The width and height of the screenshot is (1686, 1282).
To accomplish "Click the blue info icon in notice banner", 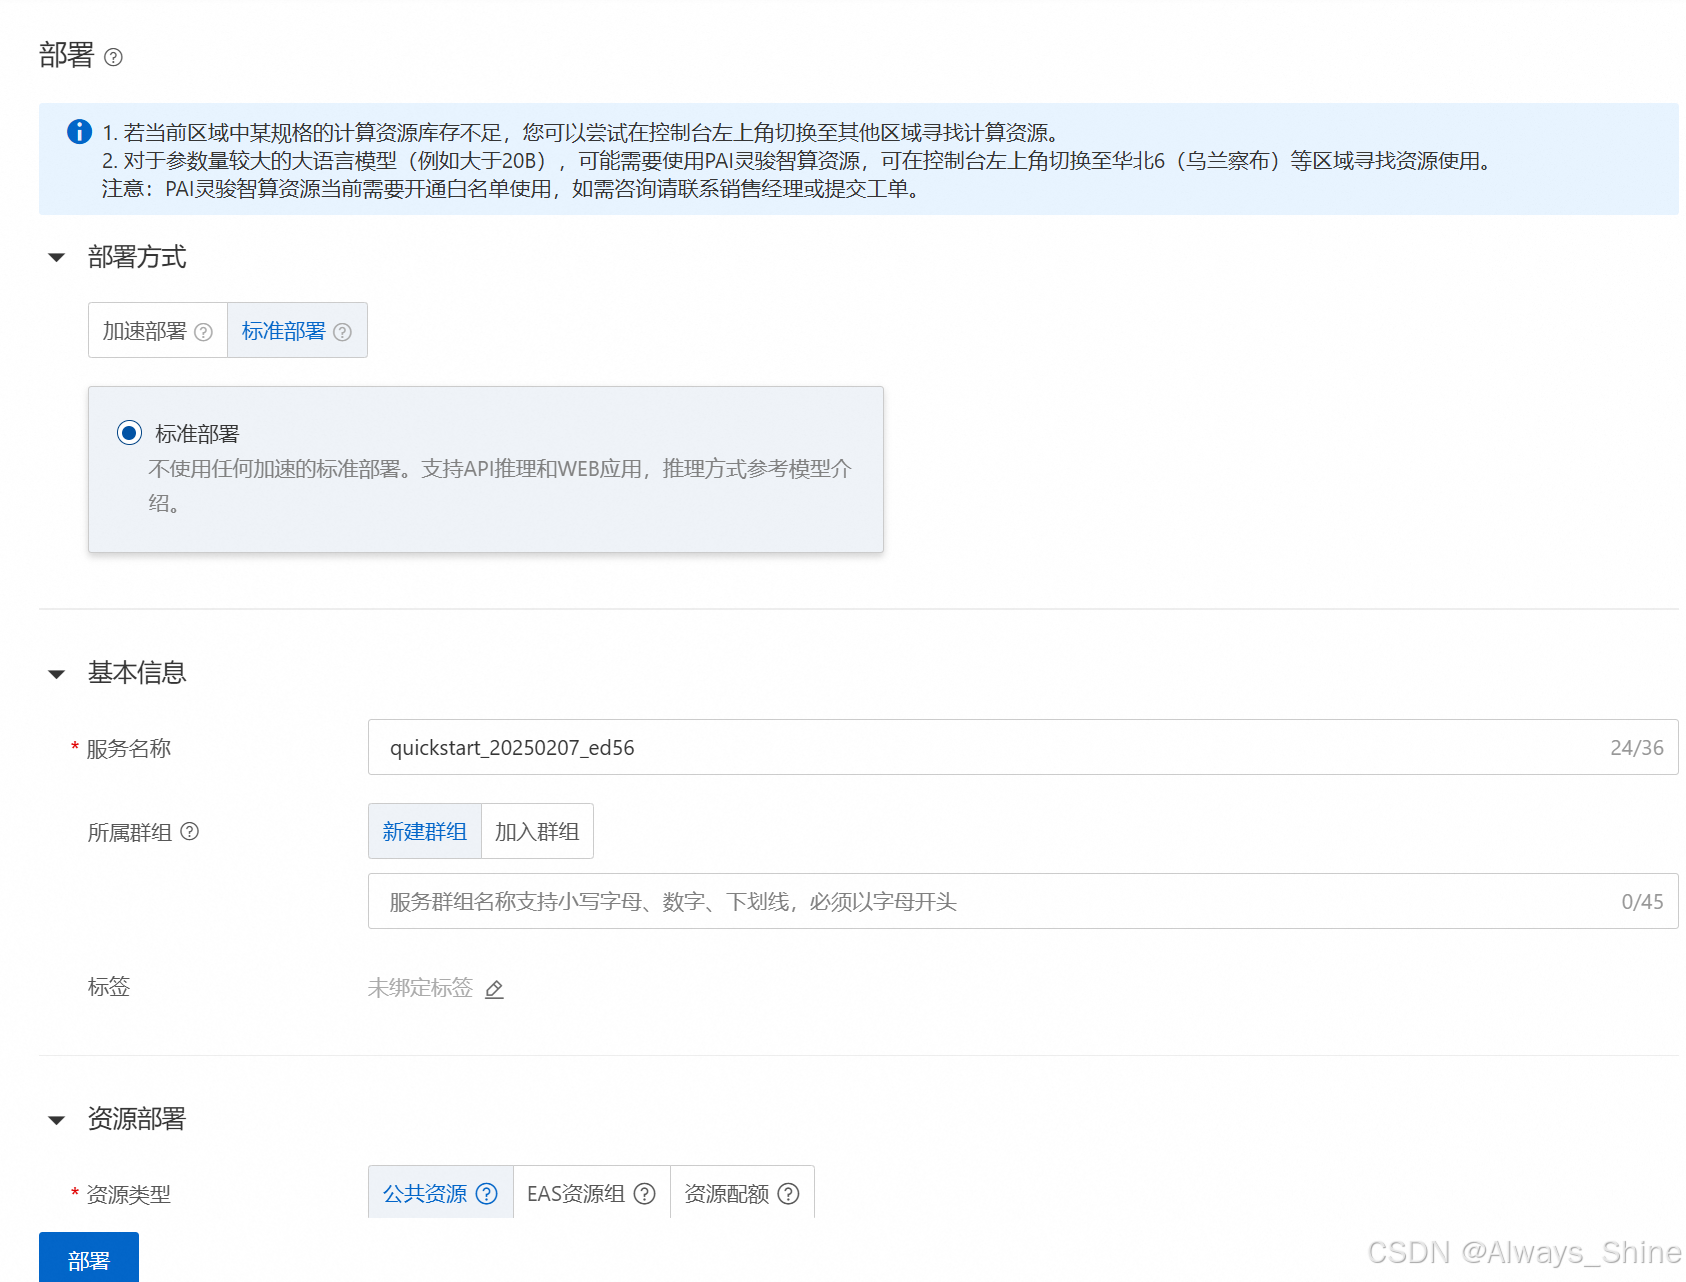I will coord(79,132).
